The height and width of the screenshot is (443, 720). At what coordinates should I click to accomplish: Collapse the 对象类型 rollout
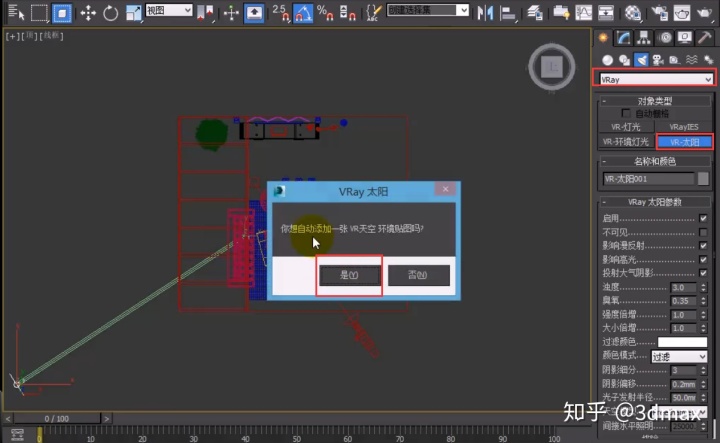click(x=654, y=101)
